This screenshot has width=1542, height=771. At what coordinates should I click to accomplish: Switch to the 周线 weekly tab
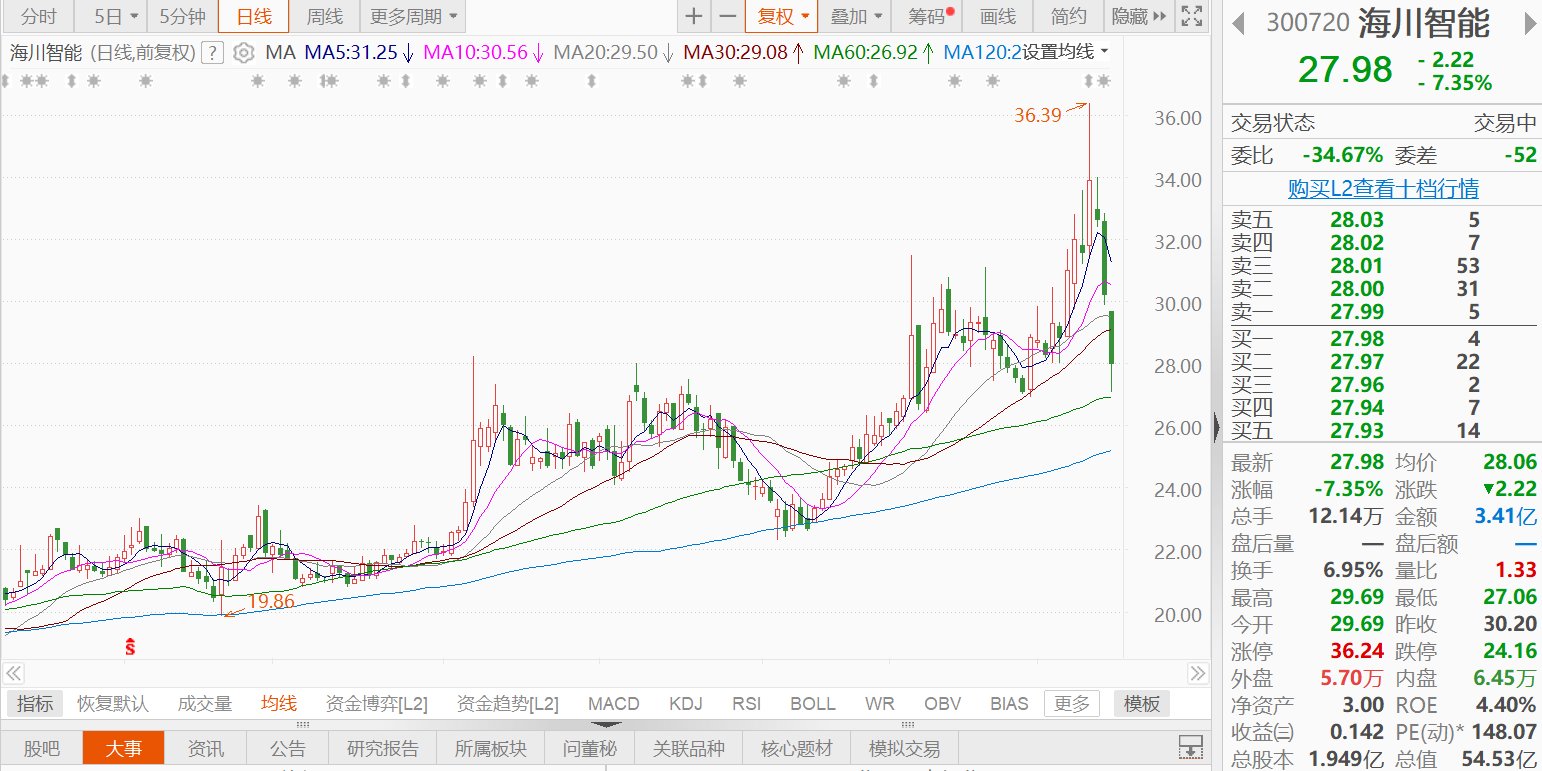tap(324, 16)
